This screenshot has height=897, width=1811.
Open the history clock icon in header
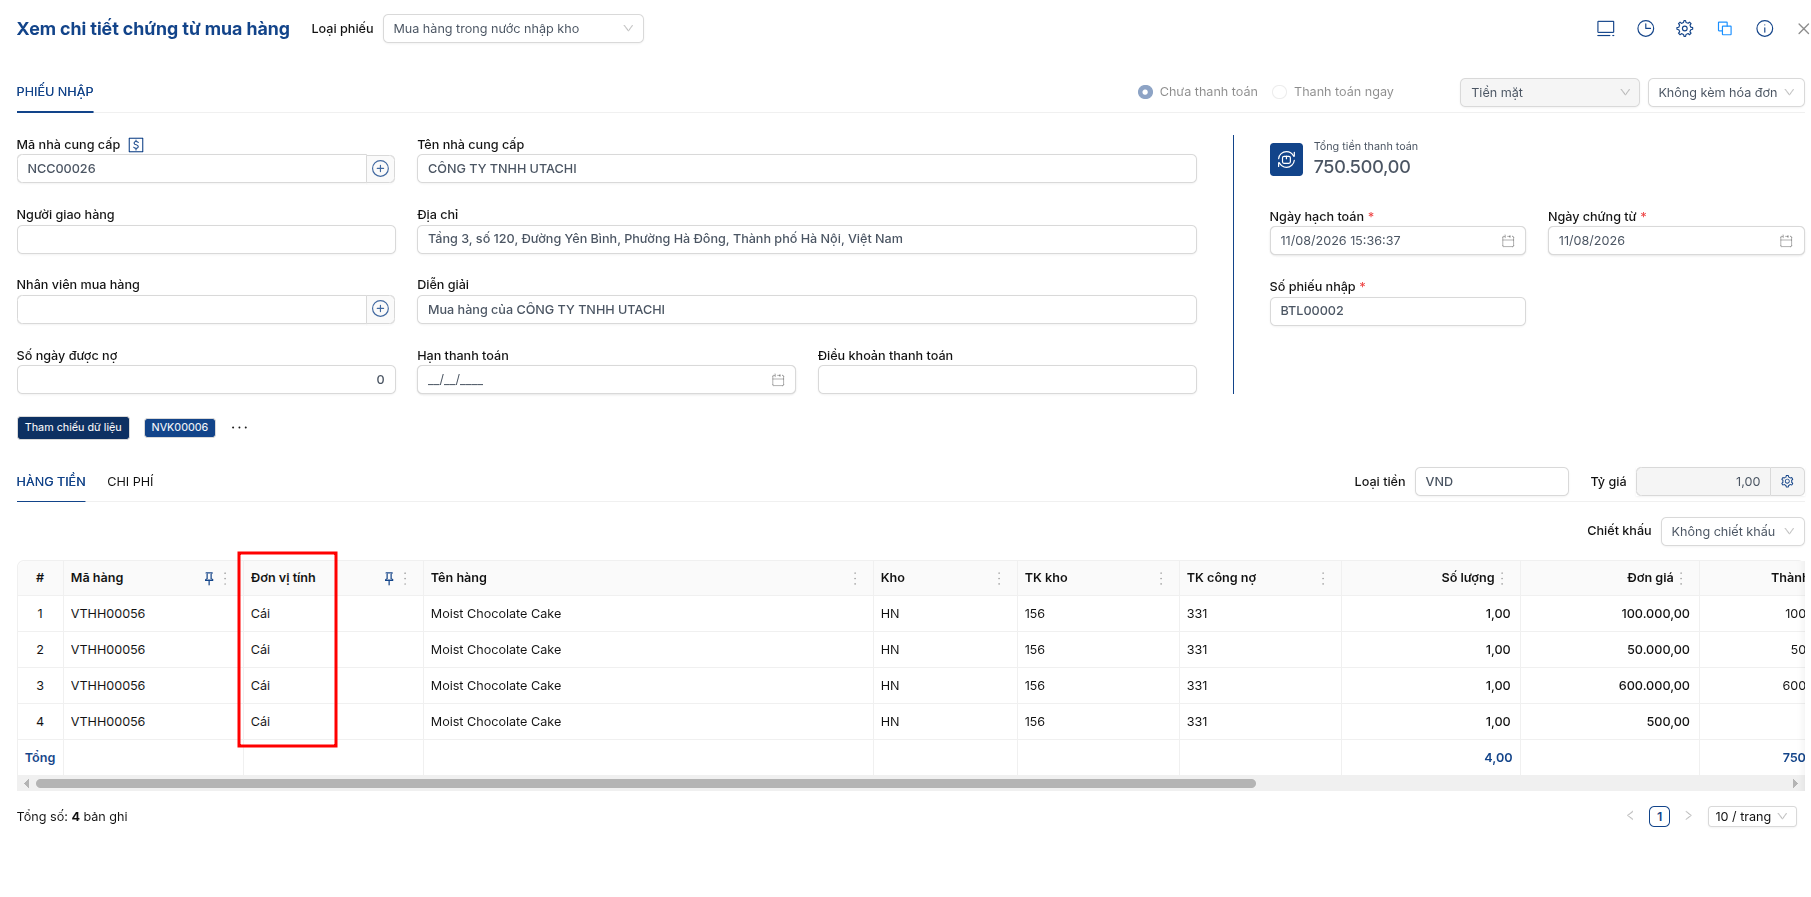click(x=1645, y=29)
